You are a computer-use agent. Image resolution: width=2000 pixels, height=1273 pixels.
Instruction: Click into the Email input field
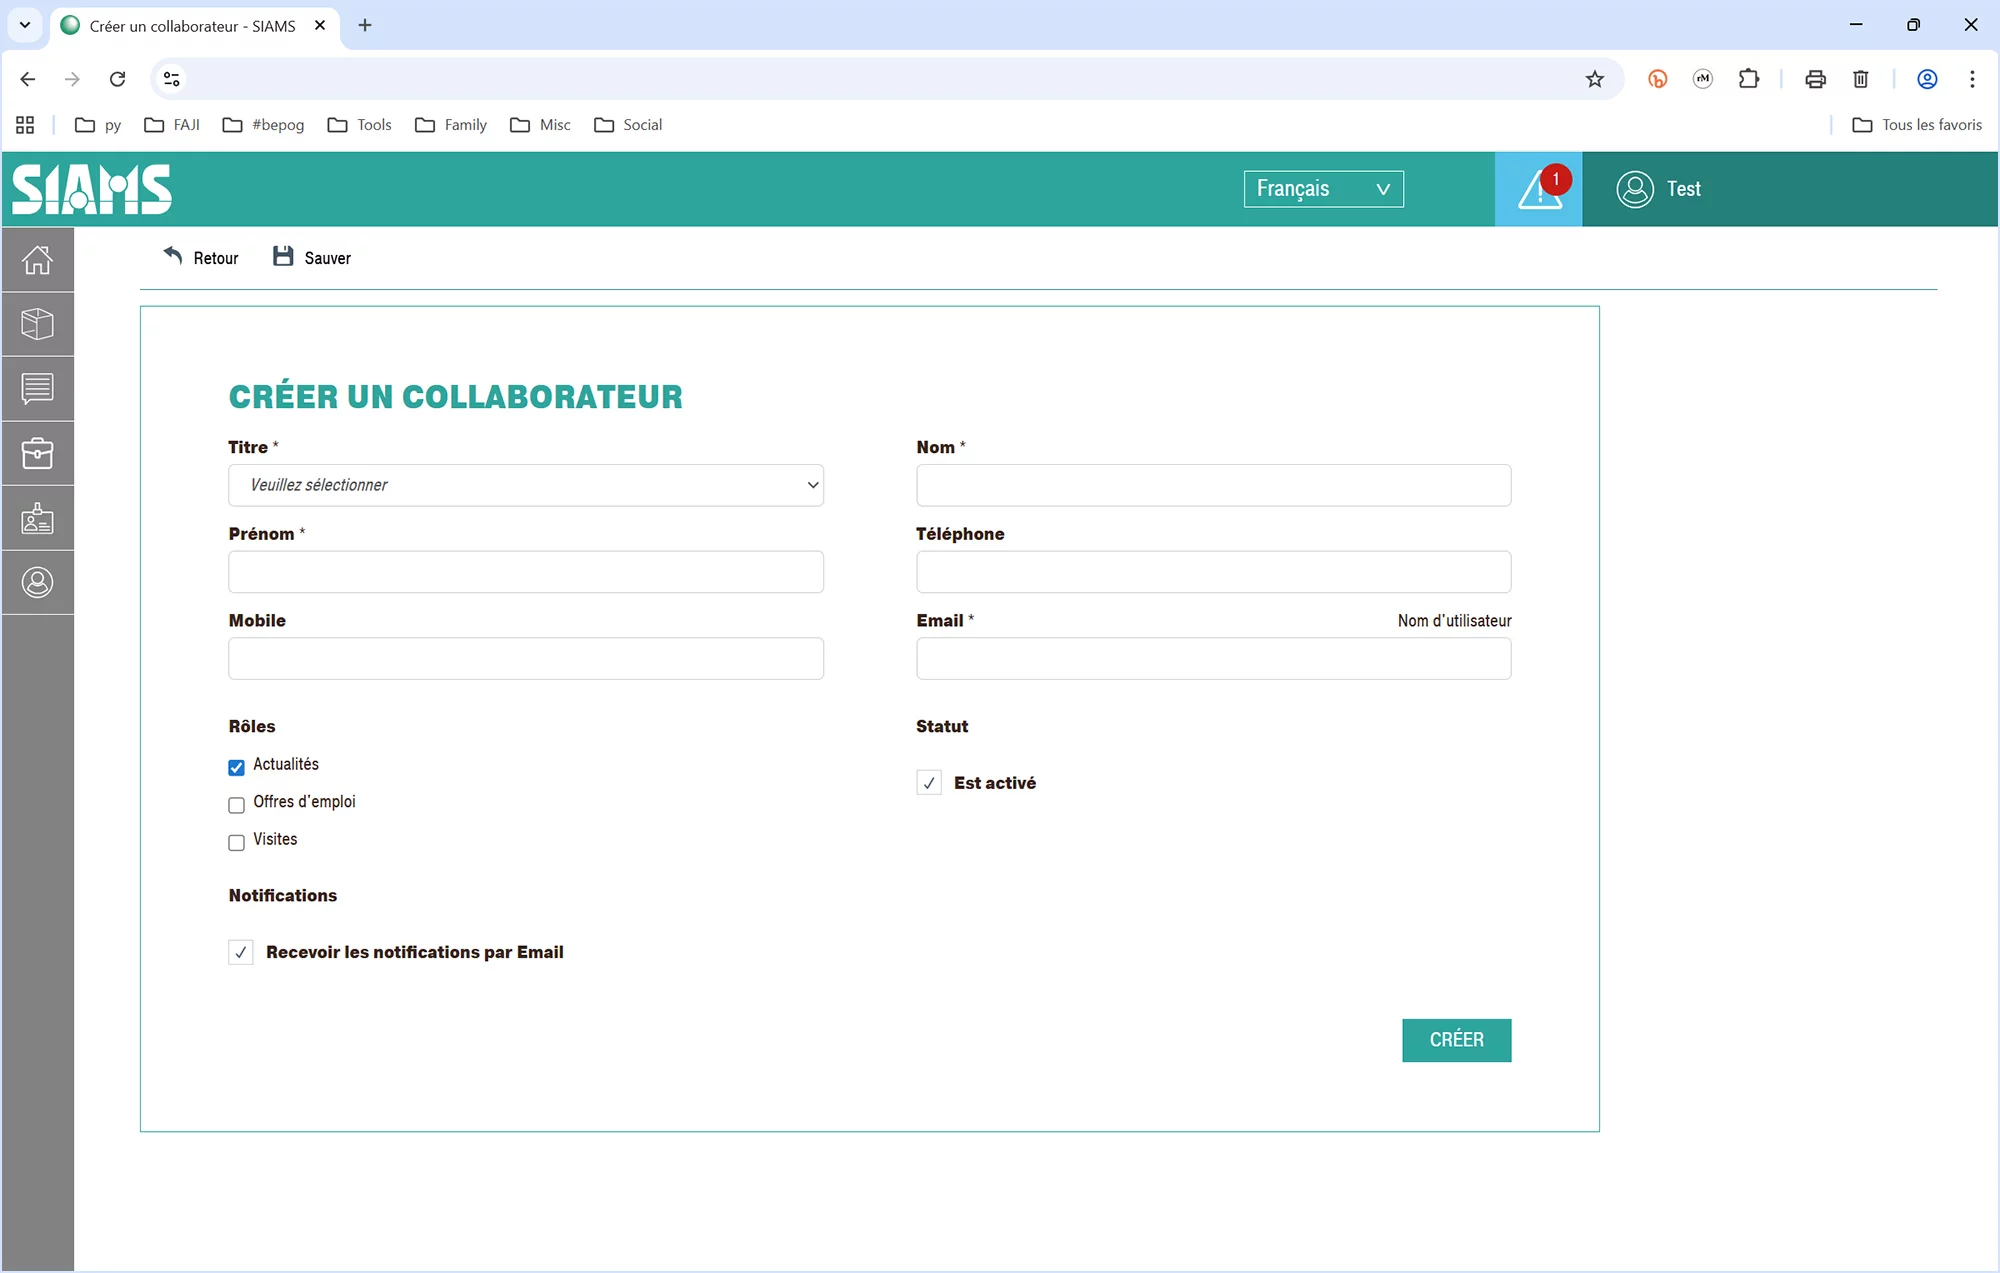[x=1213, y=659]
